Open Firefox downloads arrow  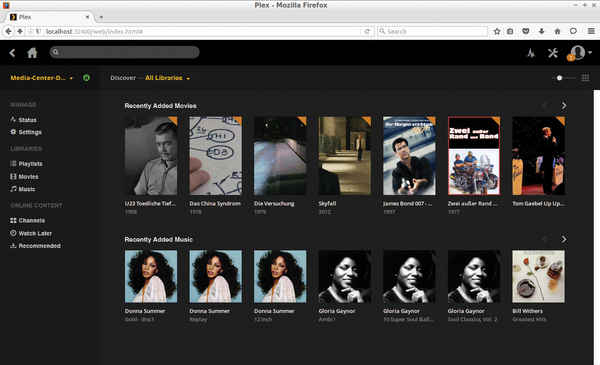[x=541, y=31]
